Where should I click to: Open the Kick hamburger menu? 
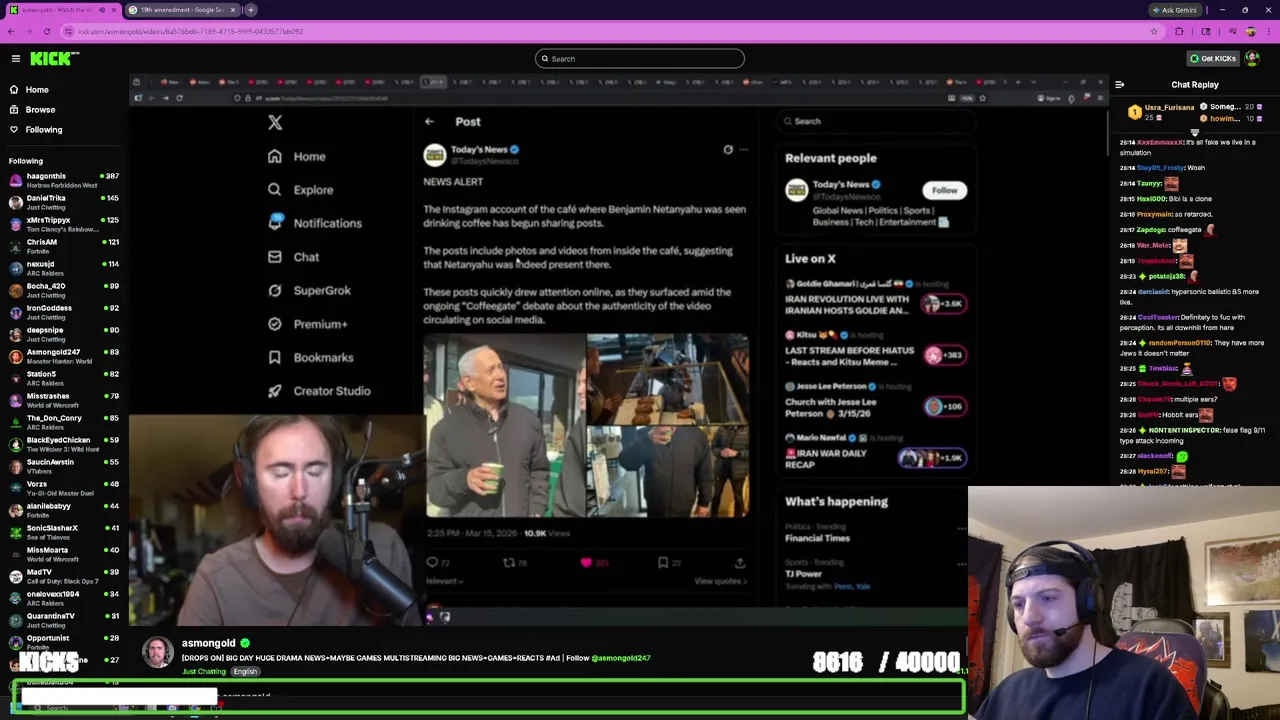(16, 58)
